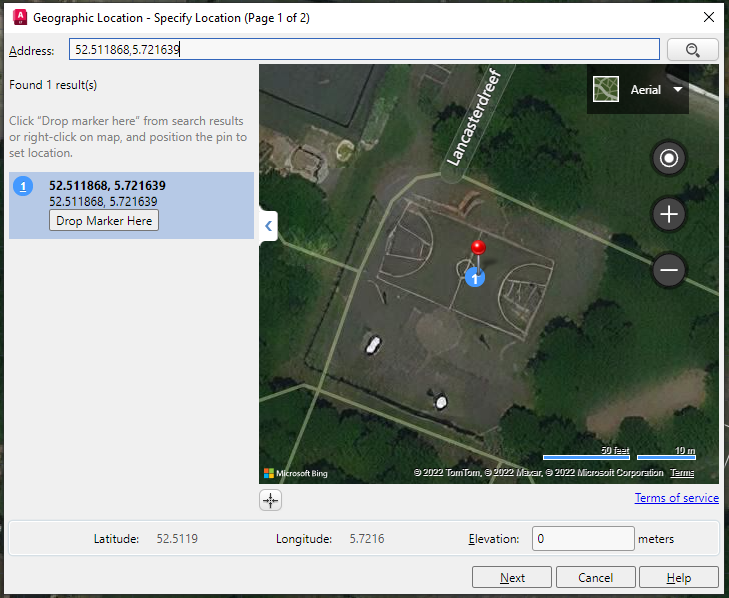This screenshot has width=729, height=598.
Task: Click the Elevation value input field
Action: pyautogui.click(x=582, y=539)
